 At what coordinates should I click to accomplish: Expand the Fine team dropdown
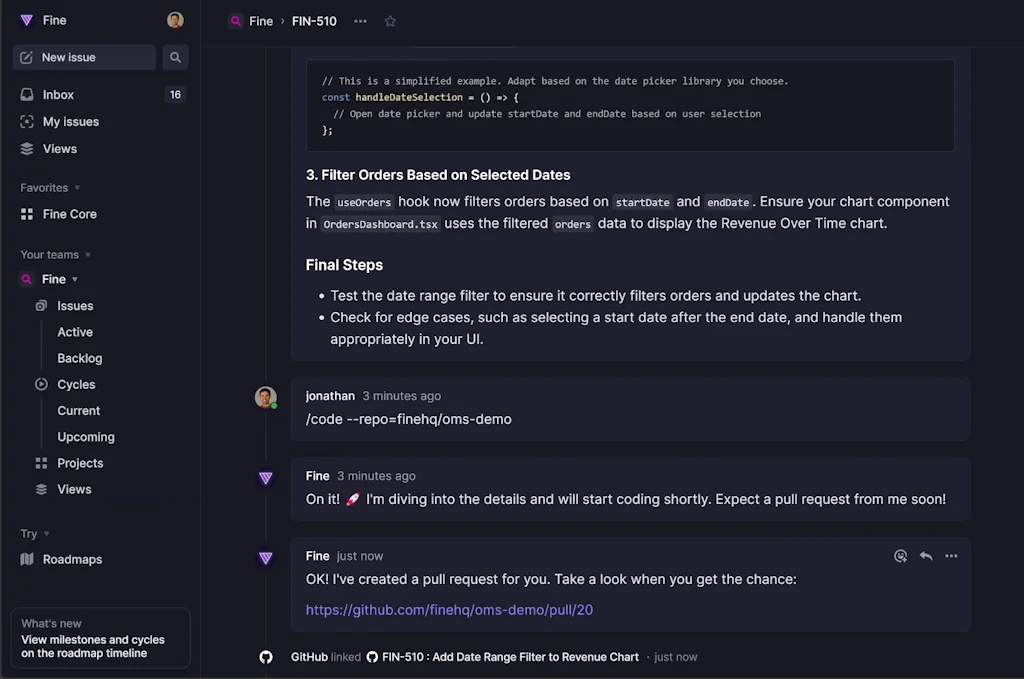point(75,279)
